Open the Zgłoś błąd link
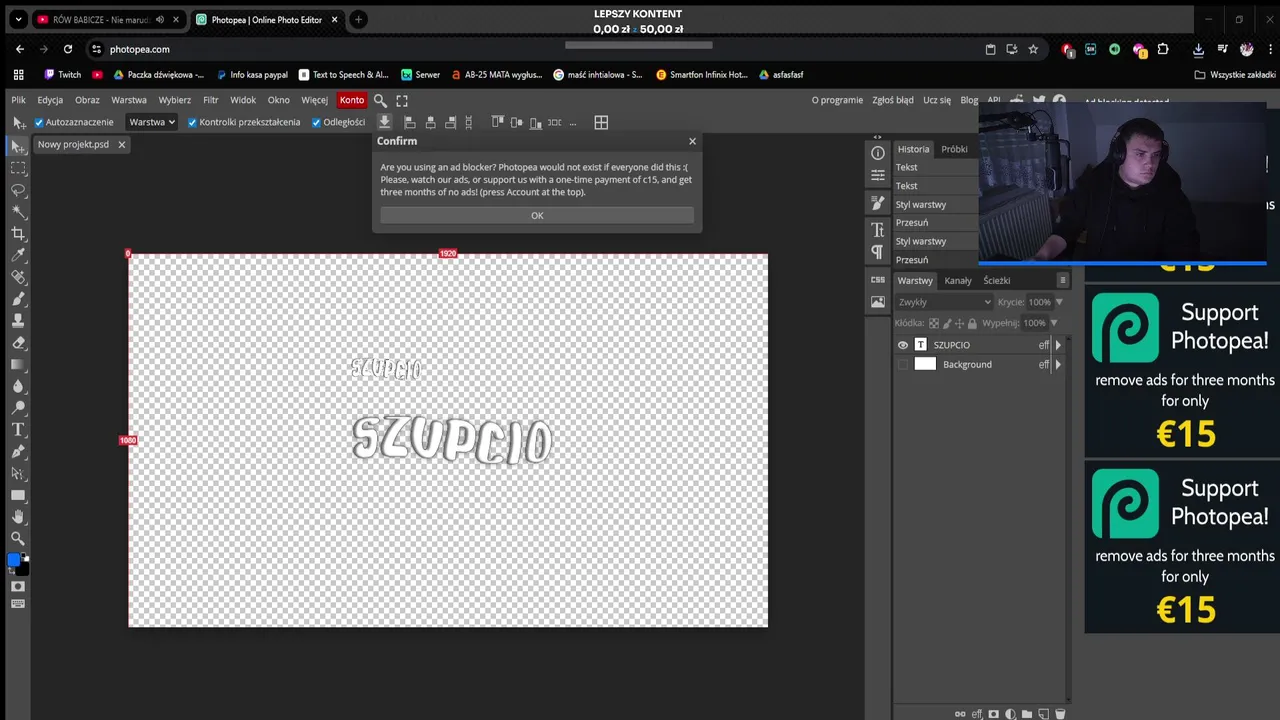 [x=893, y=100]
